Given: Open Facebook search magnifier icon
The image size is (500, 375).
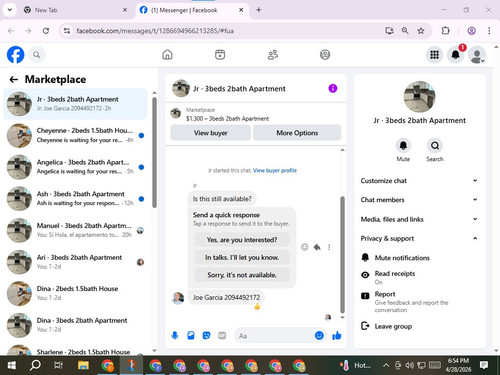Looking at the screenshot, I should point(37,55).
